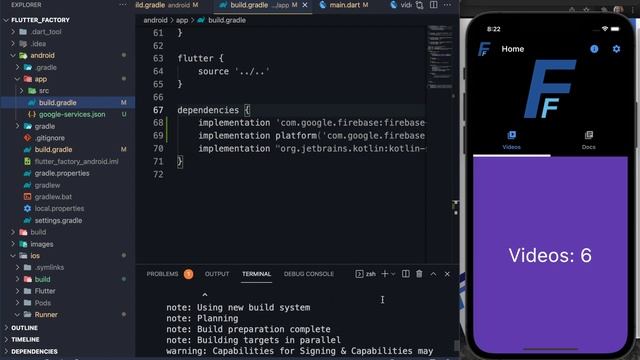Close the terminal panel
This screenshot has height=360, width=640.
(x=447, y=274)
